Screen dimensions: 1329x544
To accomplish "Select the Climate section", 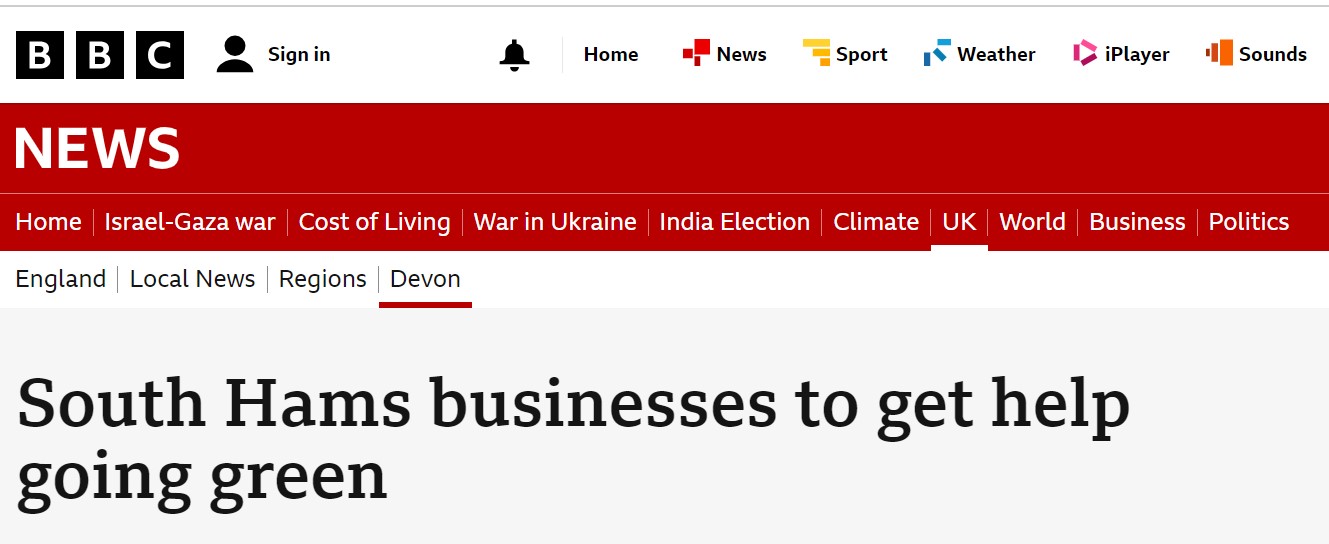I will point(876,222).
